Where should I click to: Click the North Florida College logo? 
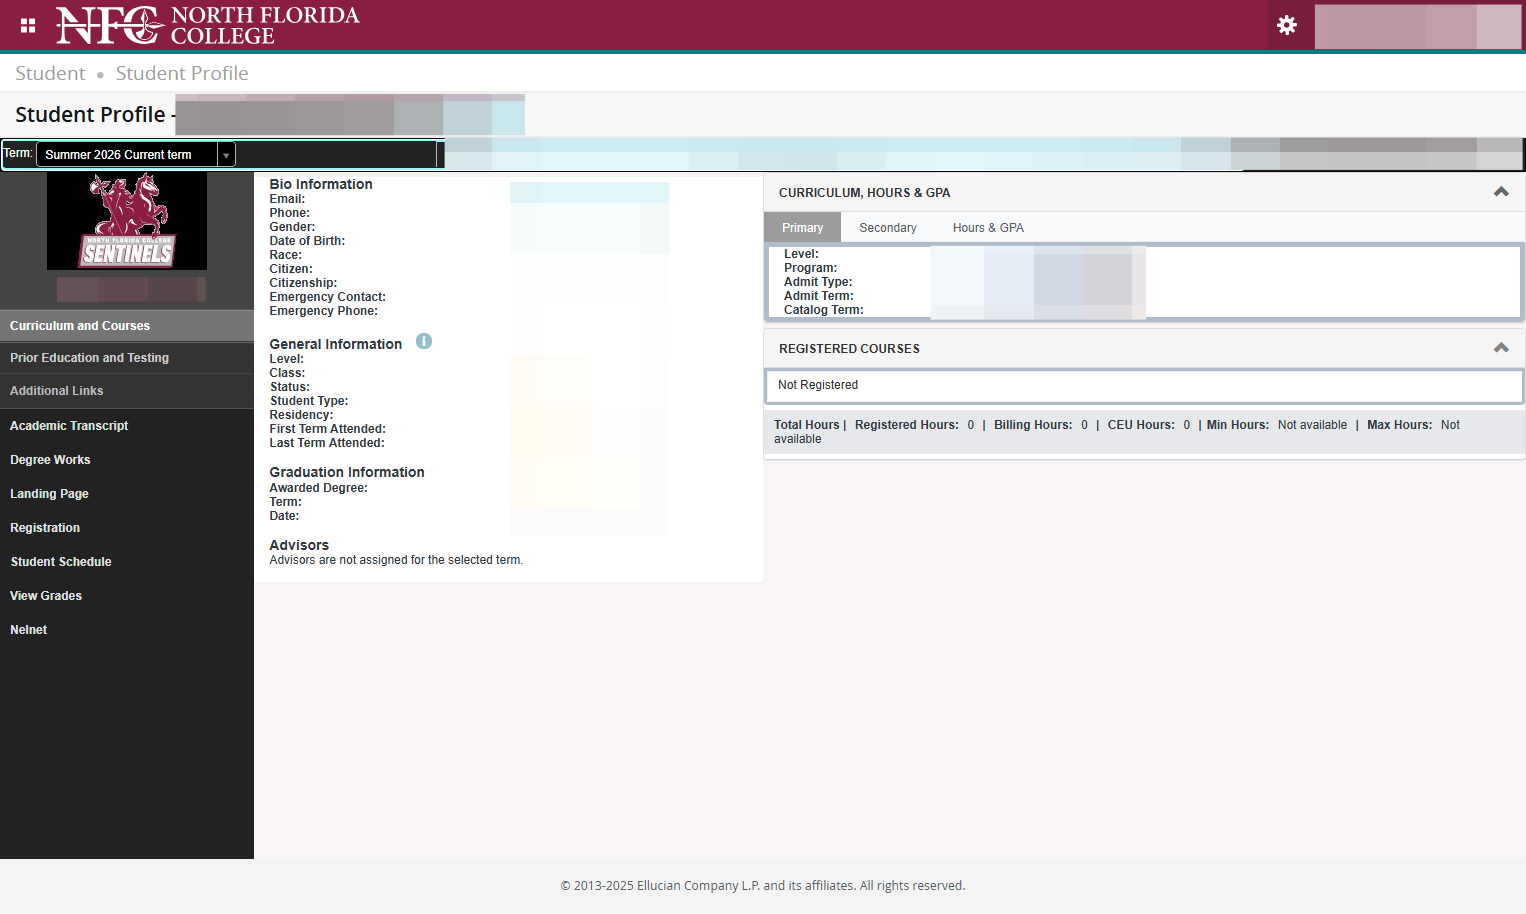click(208, 25)
